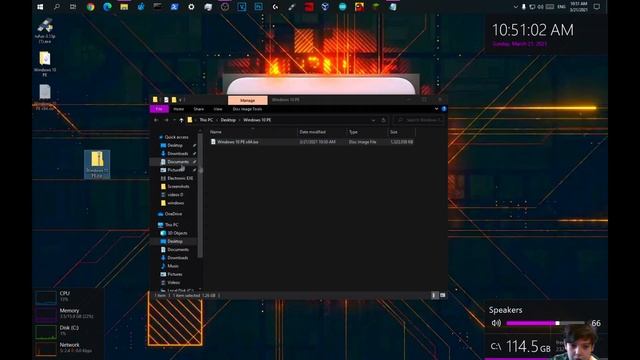
Task: Open taskbar search magnifier
Action: pos(57,7)
